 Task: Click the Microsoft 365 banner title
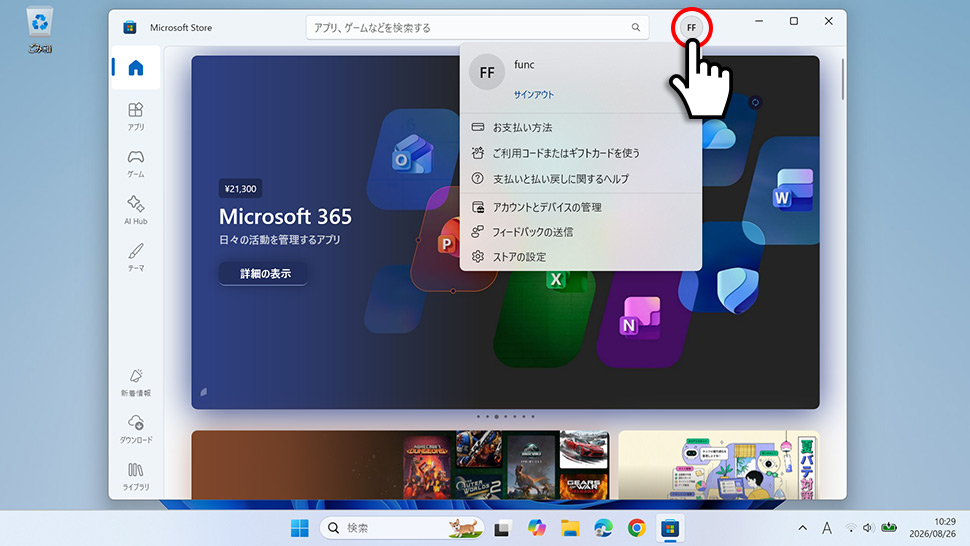(x=285, y=216)
